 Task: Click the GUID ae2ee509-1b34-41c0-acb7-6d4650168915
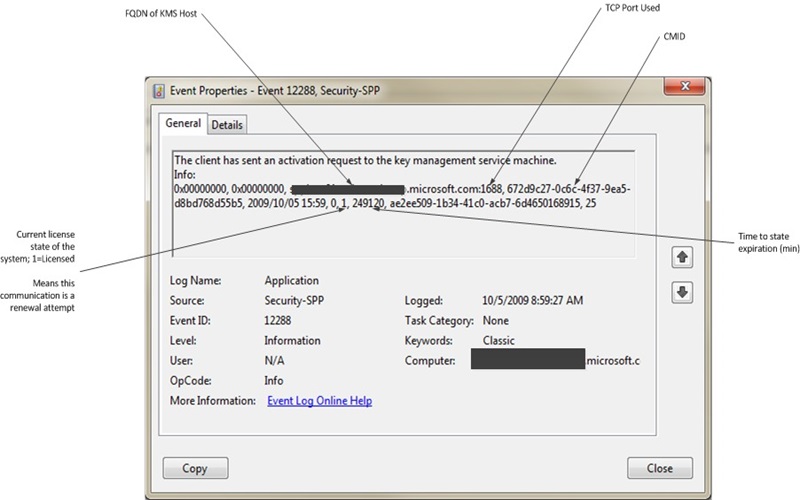(485, 204)
